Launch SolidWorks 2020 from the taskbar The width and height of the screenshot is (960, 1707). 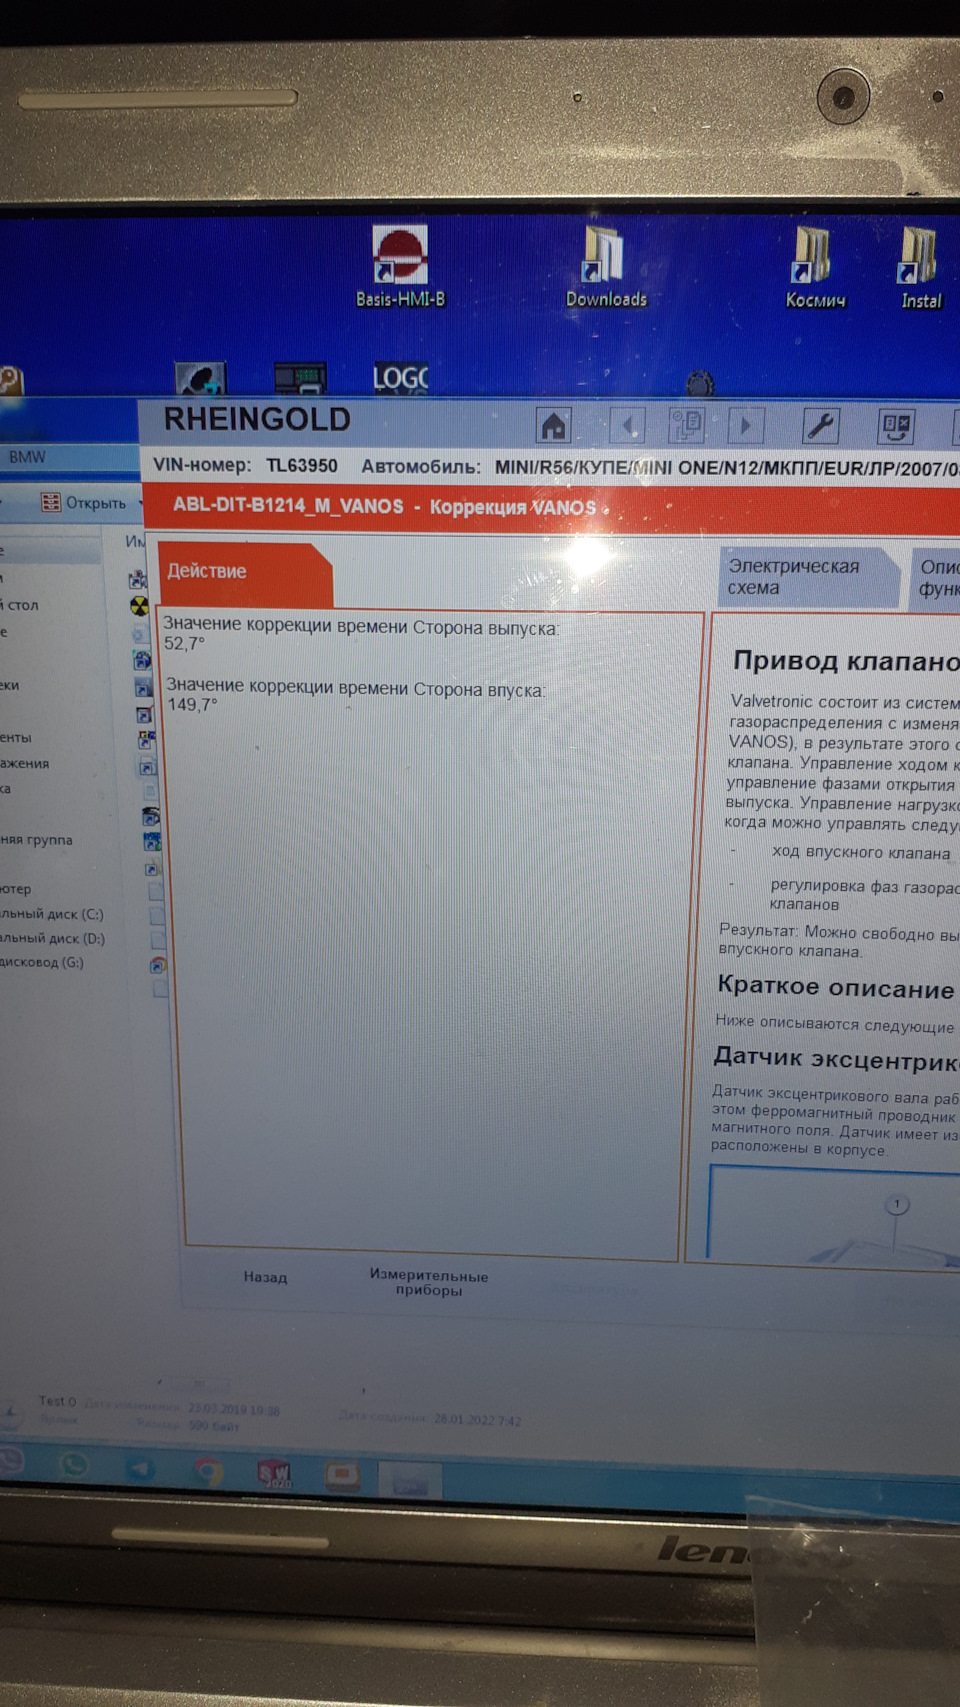click(275, 1474)
